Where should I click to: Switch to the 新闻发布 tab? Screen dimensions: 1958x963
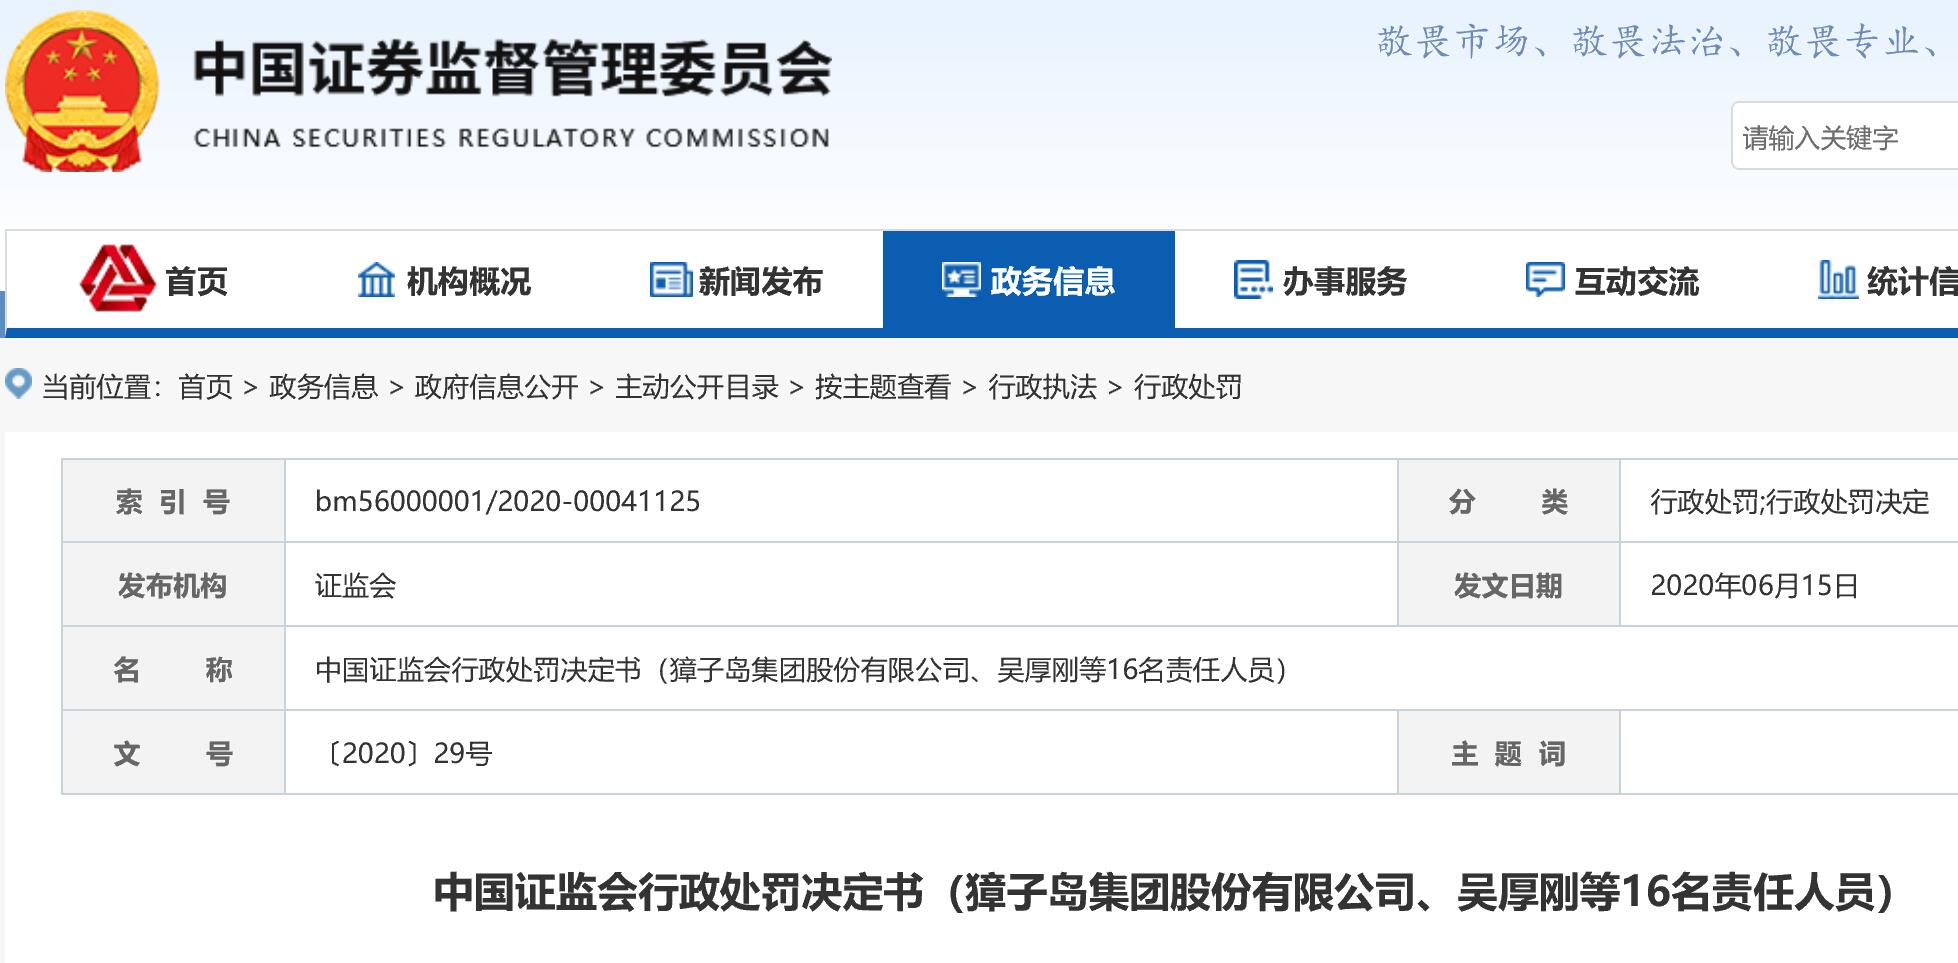[760, 282]
